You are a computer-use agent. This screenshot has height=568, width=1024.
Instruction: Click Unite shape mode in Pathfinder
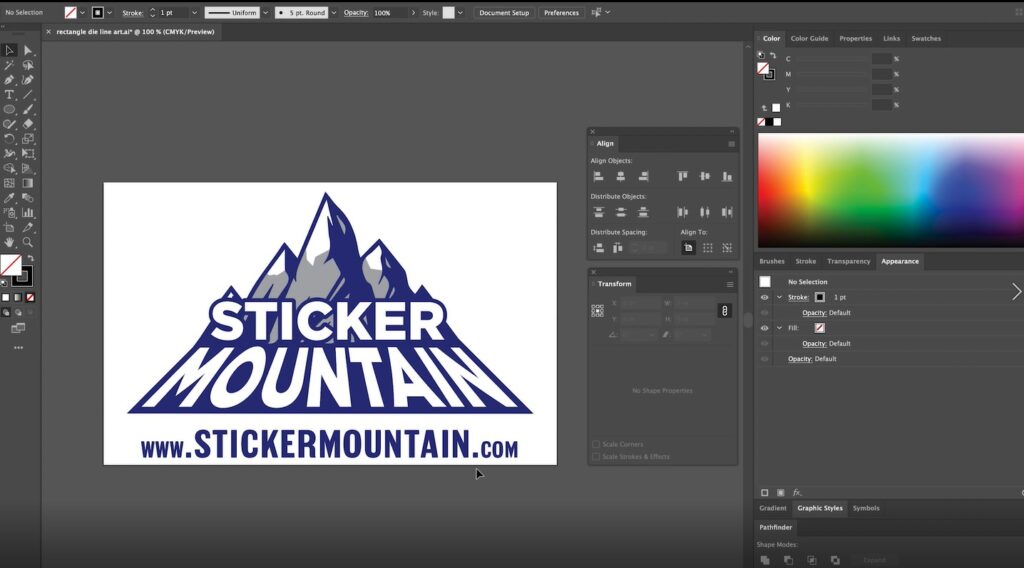(765, 560)
